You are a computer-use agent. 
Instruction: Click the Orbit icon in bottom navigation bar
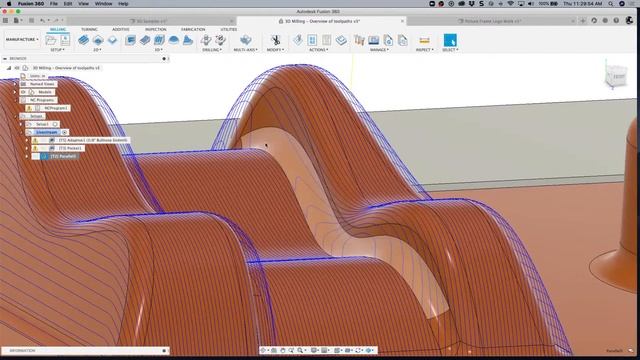pyautogui.click(x=264, y=350)
